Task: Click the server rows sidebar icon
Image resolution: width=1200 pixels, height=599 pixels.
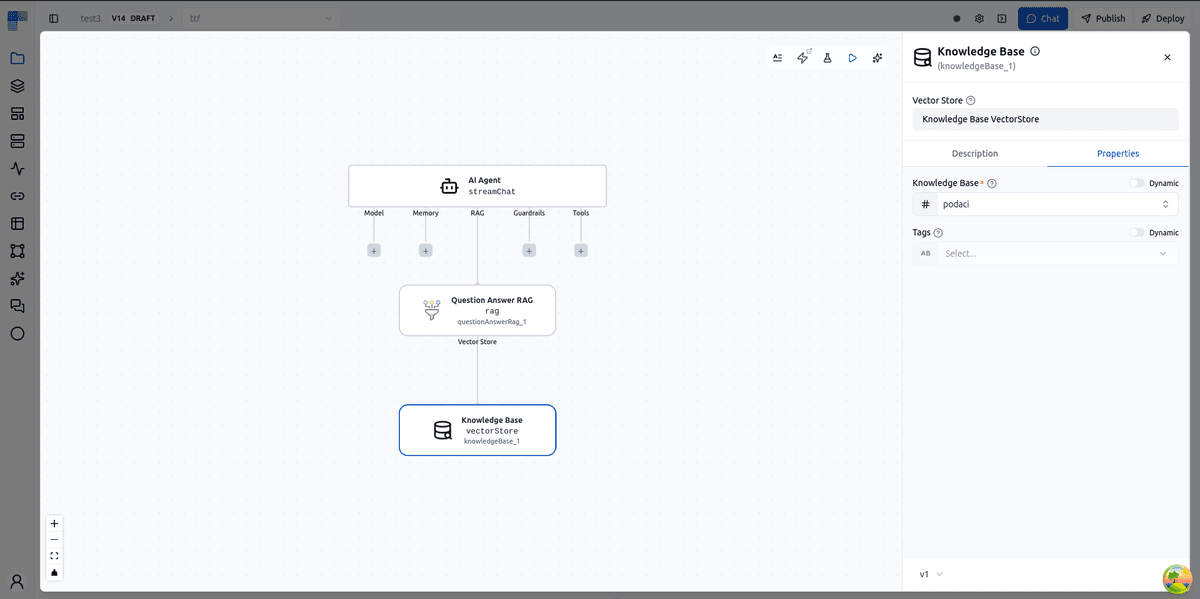Action: click(17, 141)
